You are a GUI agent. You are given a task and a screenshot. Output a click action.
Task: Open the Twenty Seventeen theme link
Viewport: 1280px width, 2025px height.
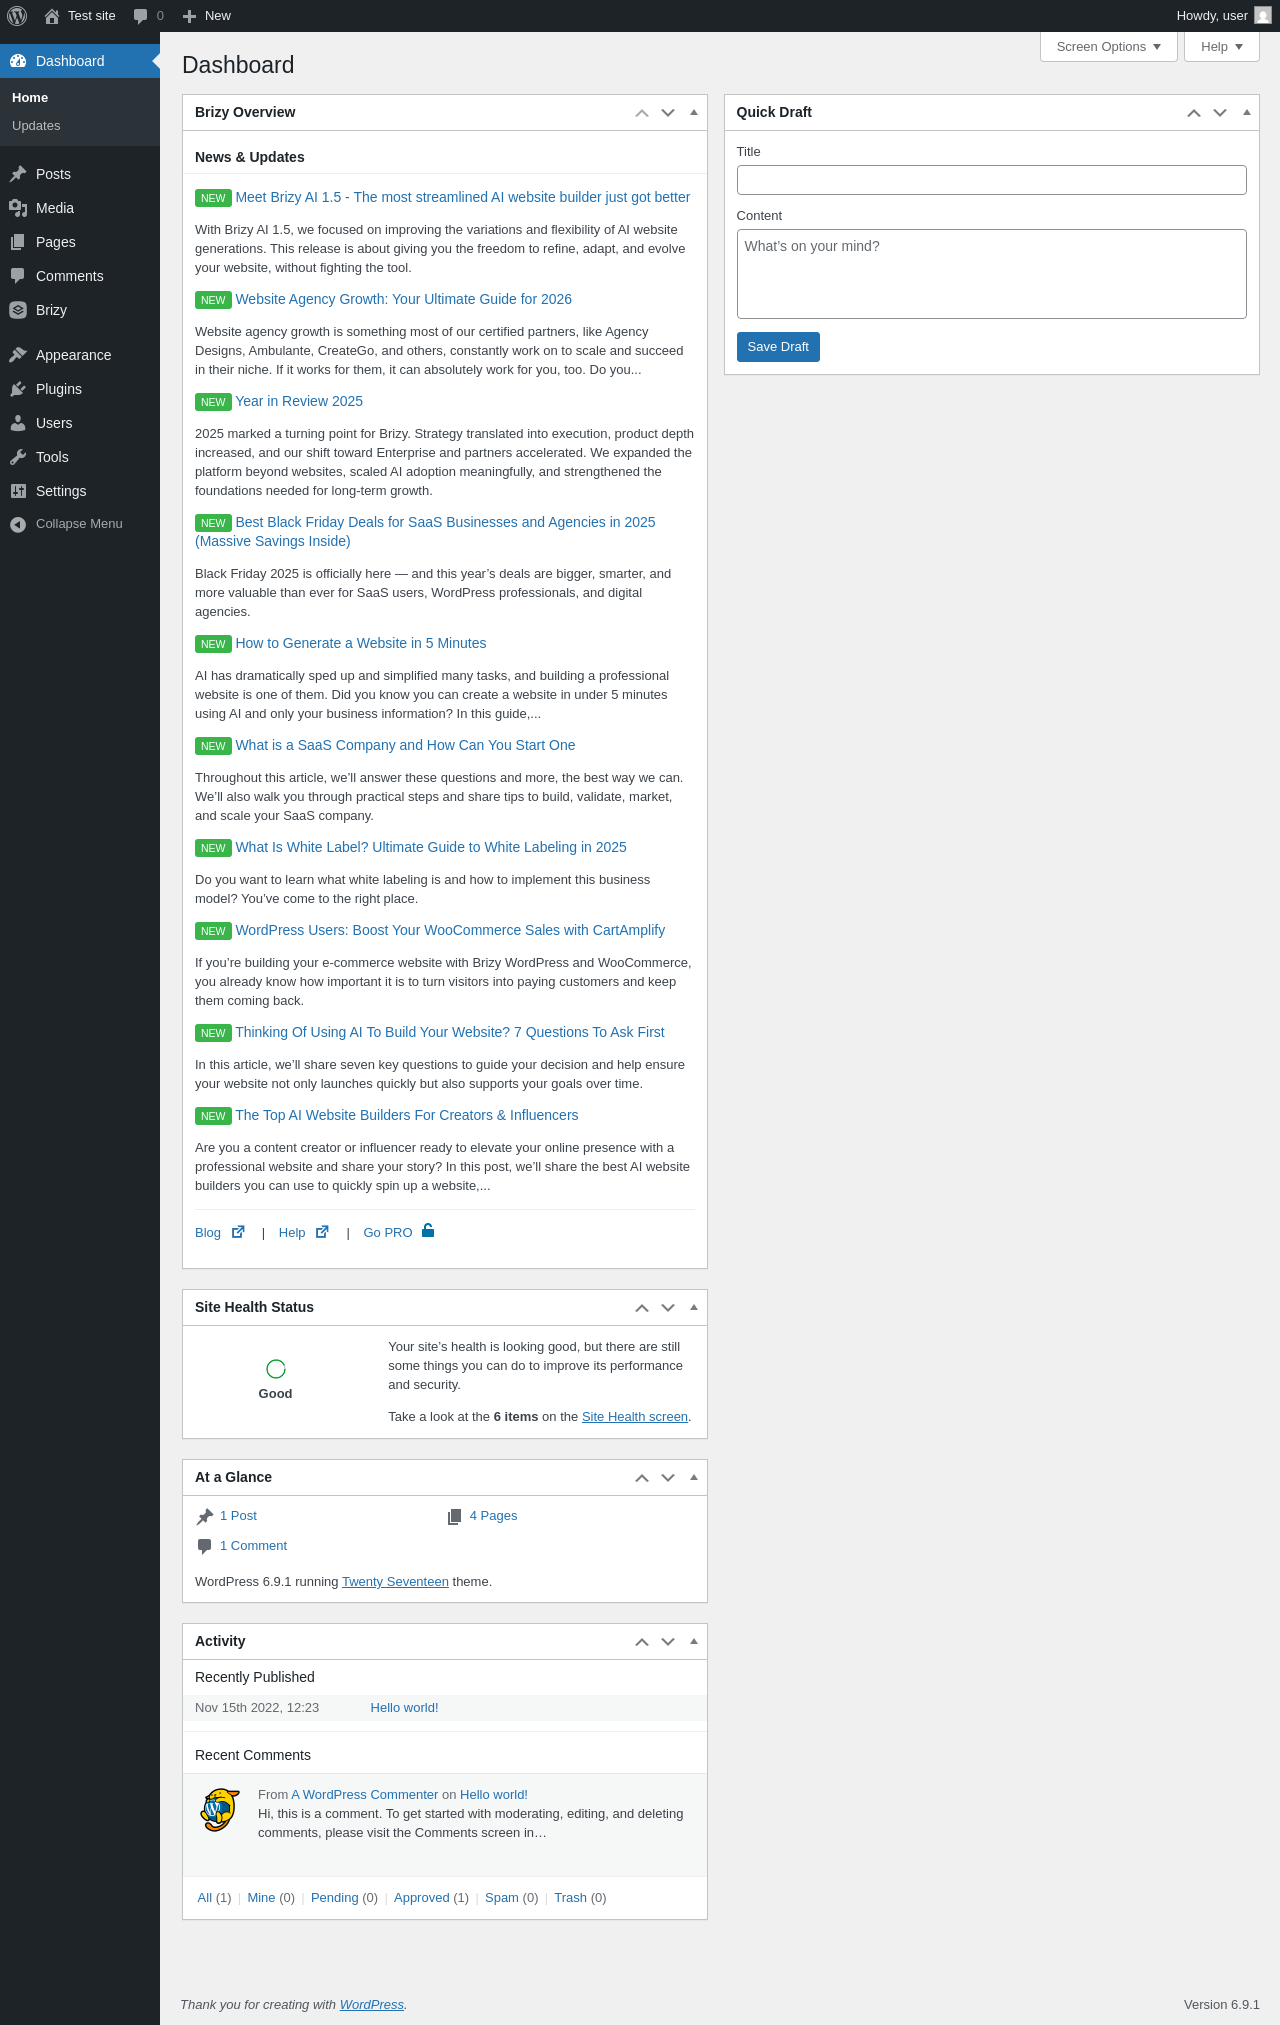click(395, 1582)
